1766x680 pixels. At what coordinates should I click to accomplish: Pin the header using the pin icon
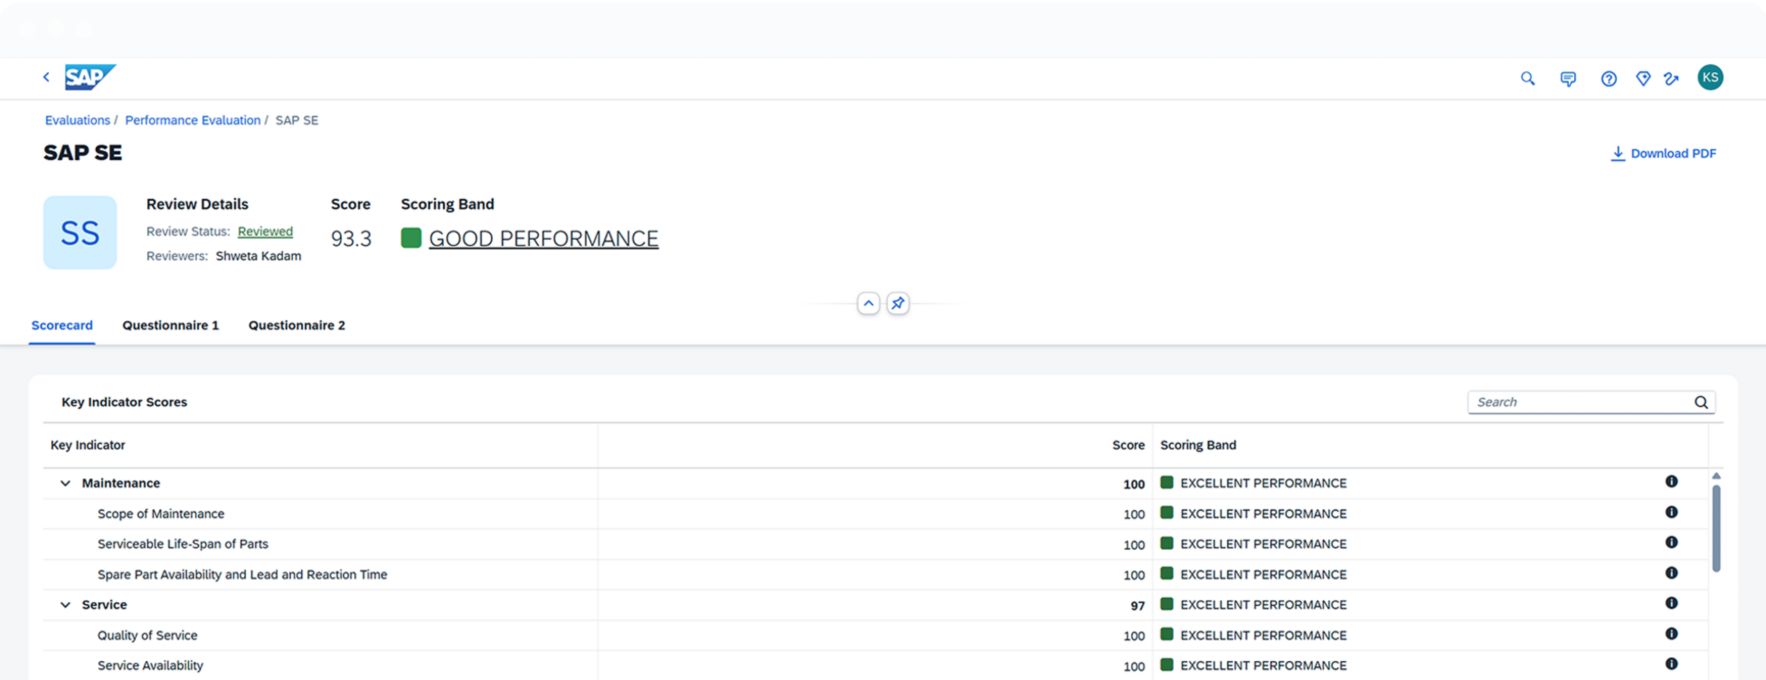898,303
